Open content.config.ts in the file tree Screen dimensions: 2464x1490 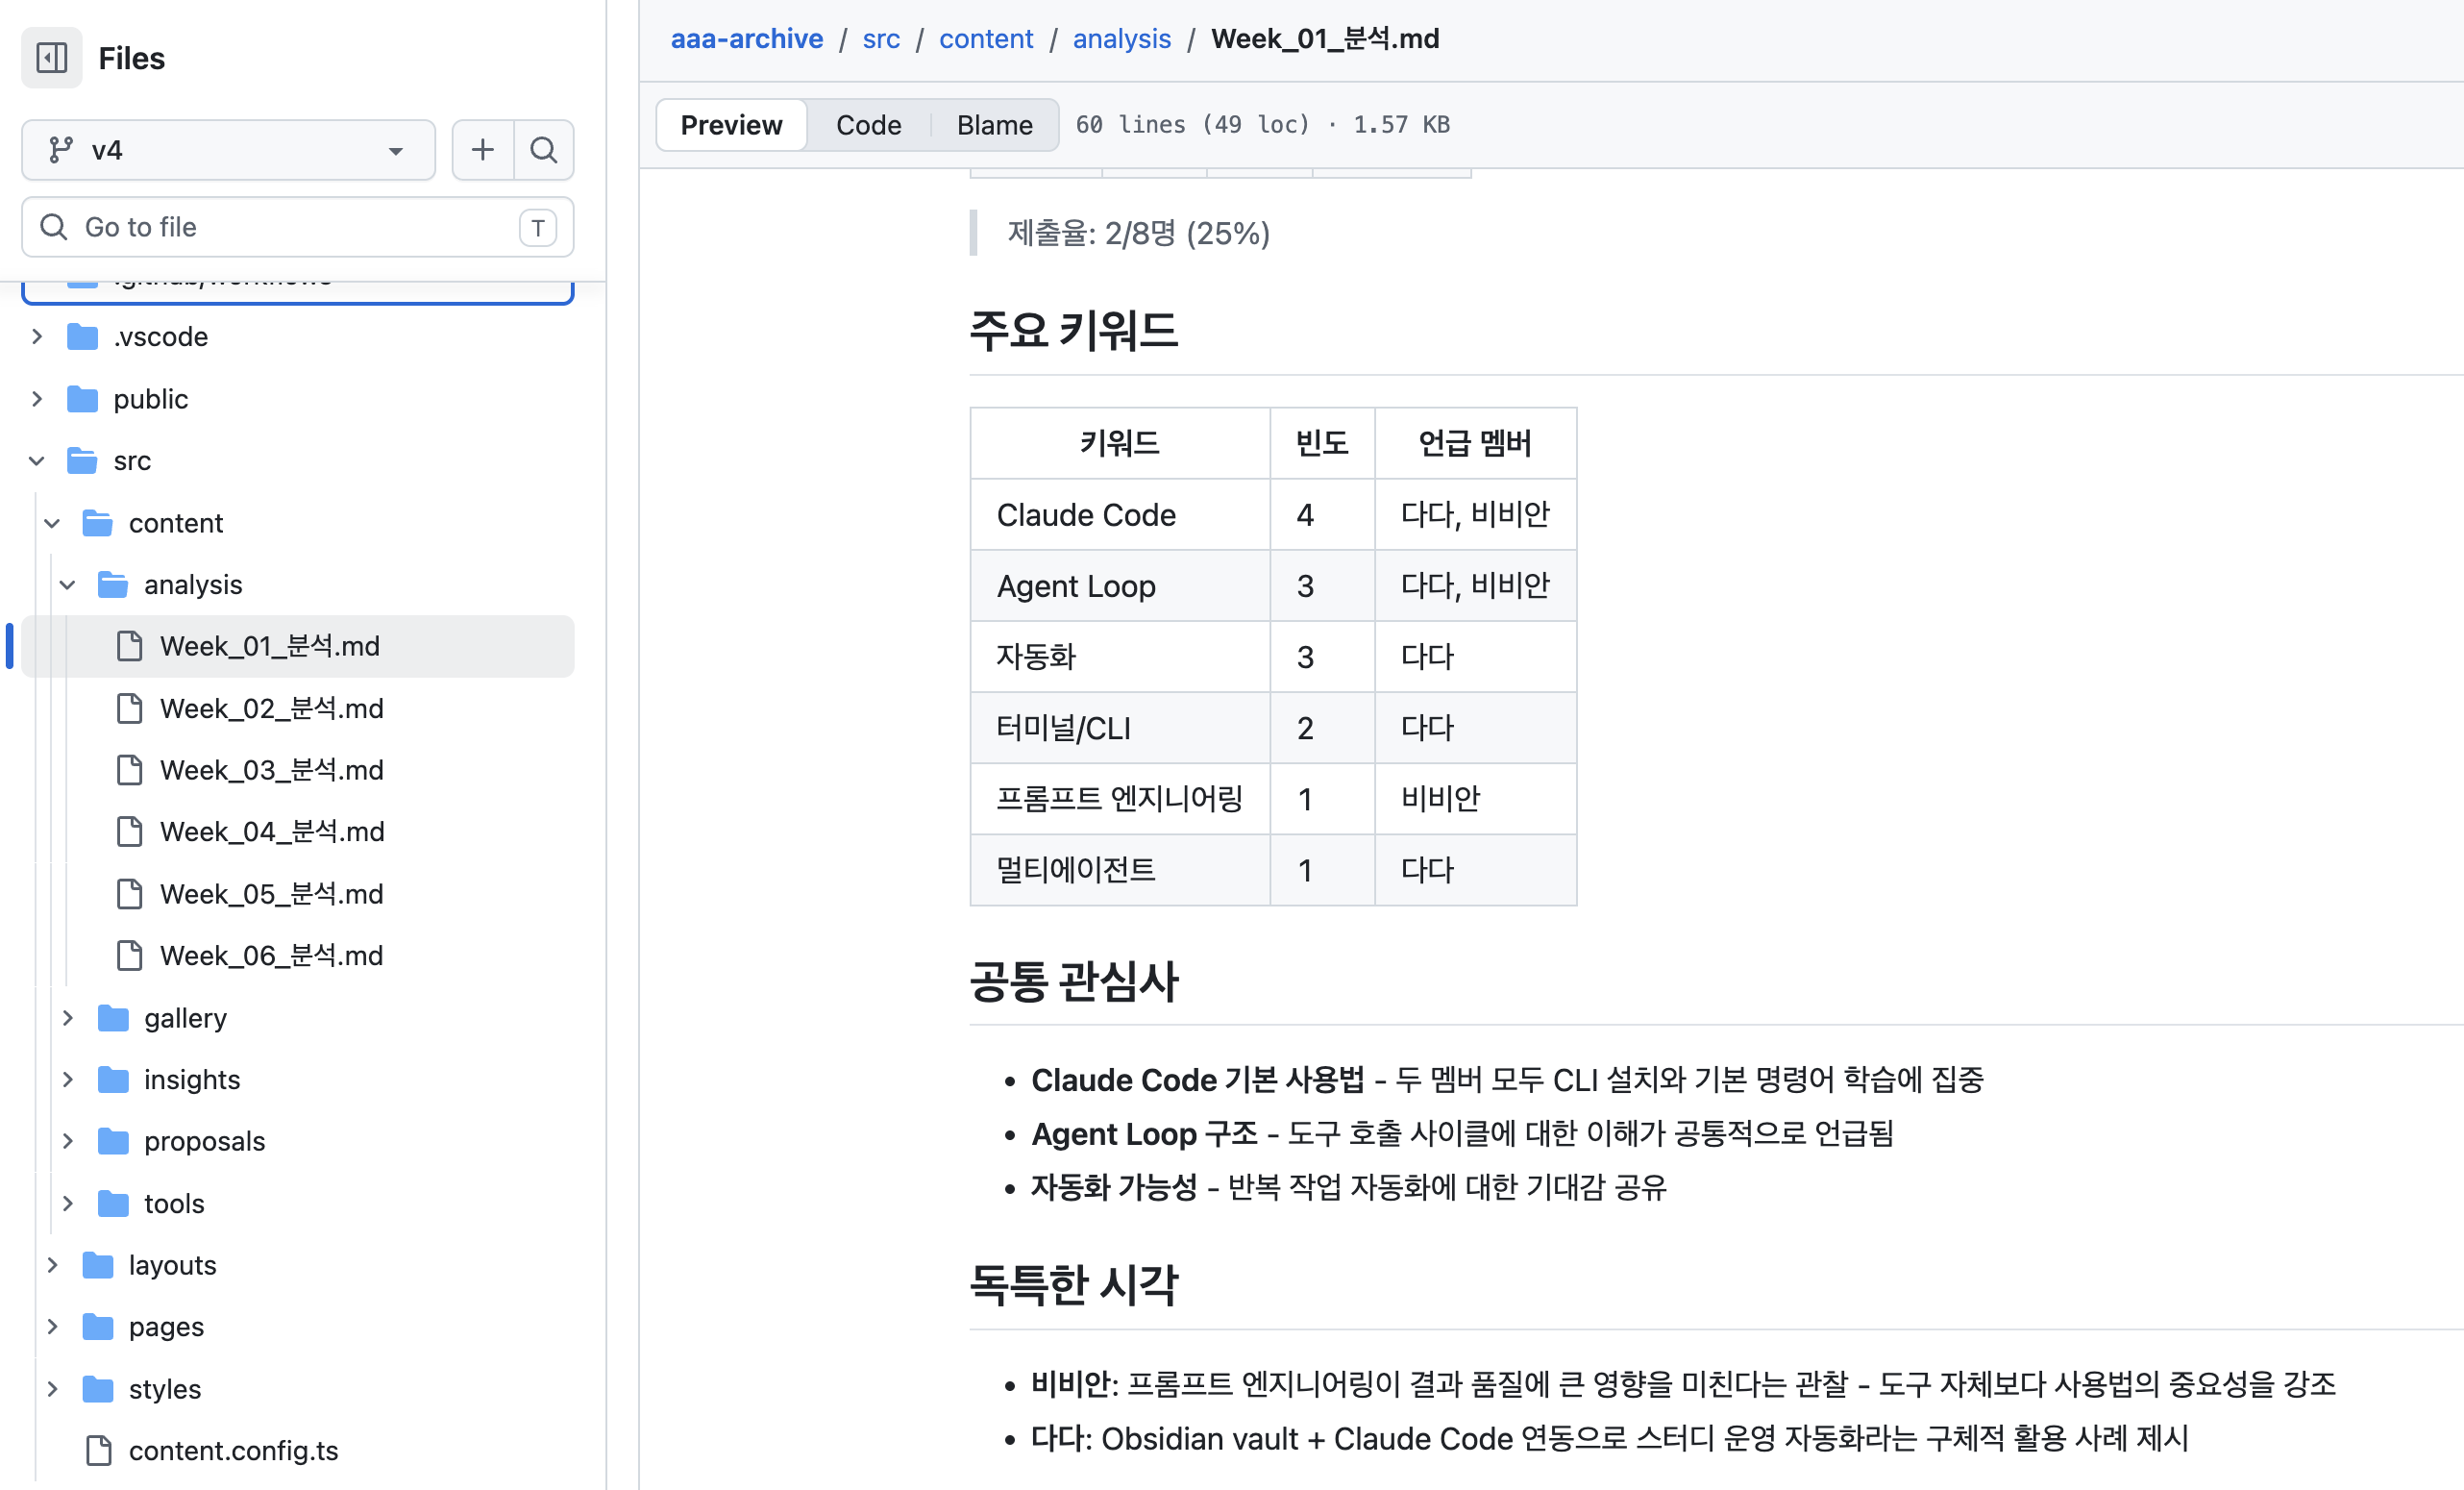click(x=298, y=1451)
